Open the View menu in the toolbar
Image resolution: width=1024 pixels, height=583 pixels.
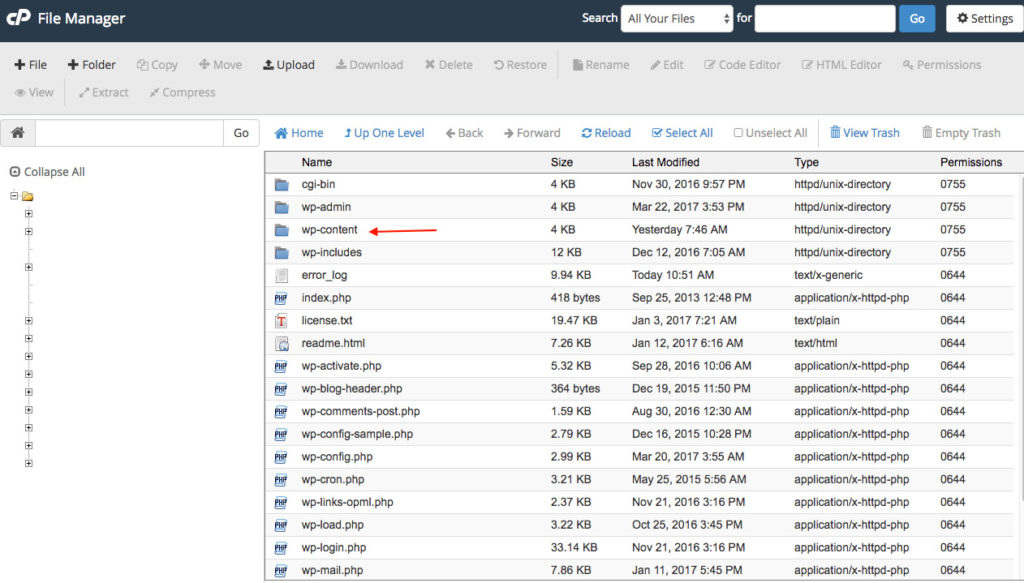point(34,92)
